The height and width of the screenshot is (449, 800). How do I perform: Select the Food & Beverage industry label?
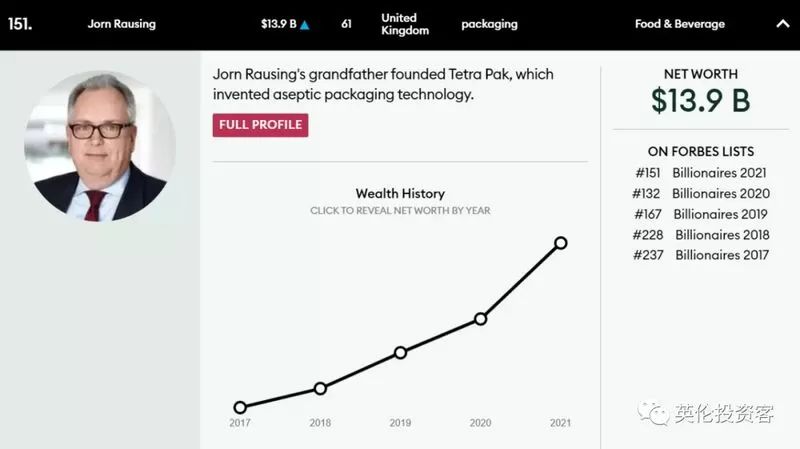click(680, 24)
